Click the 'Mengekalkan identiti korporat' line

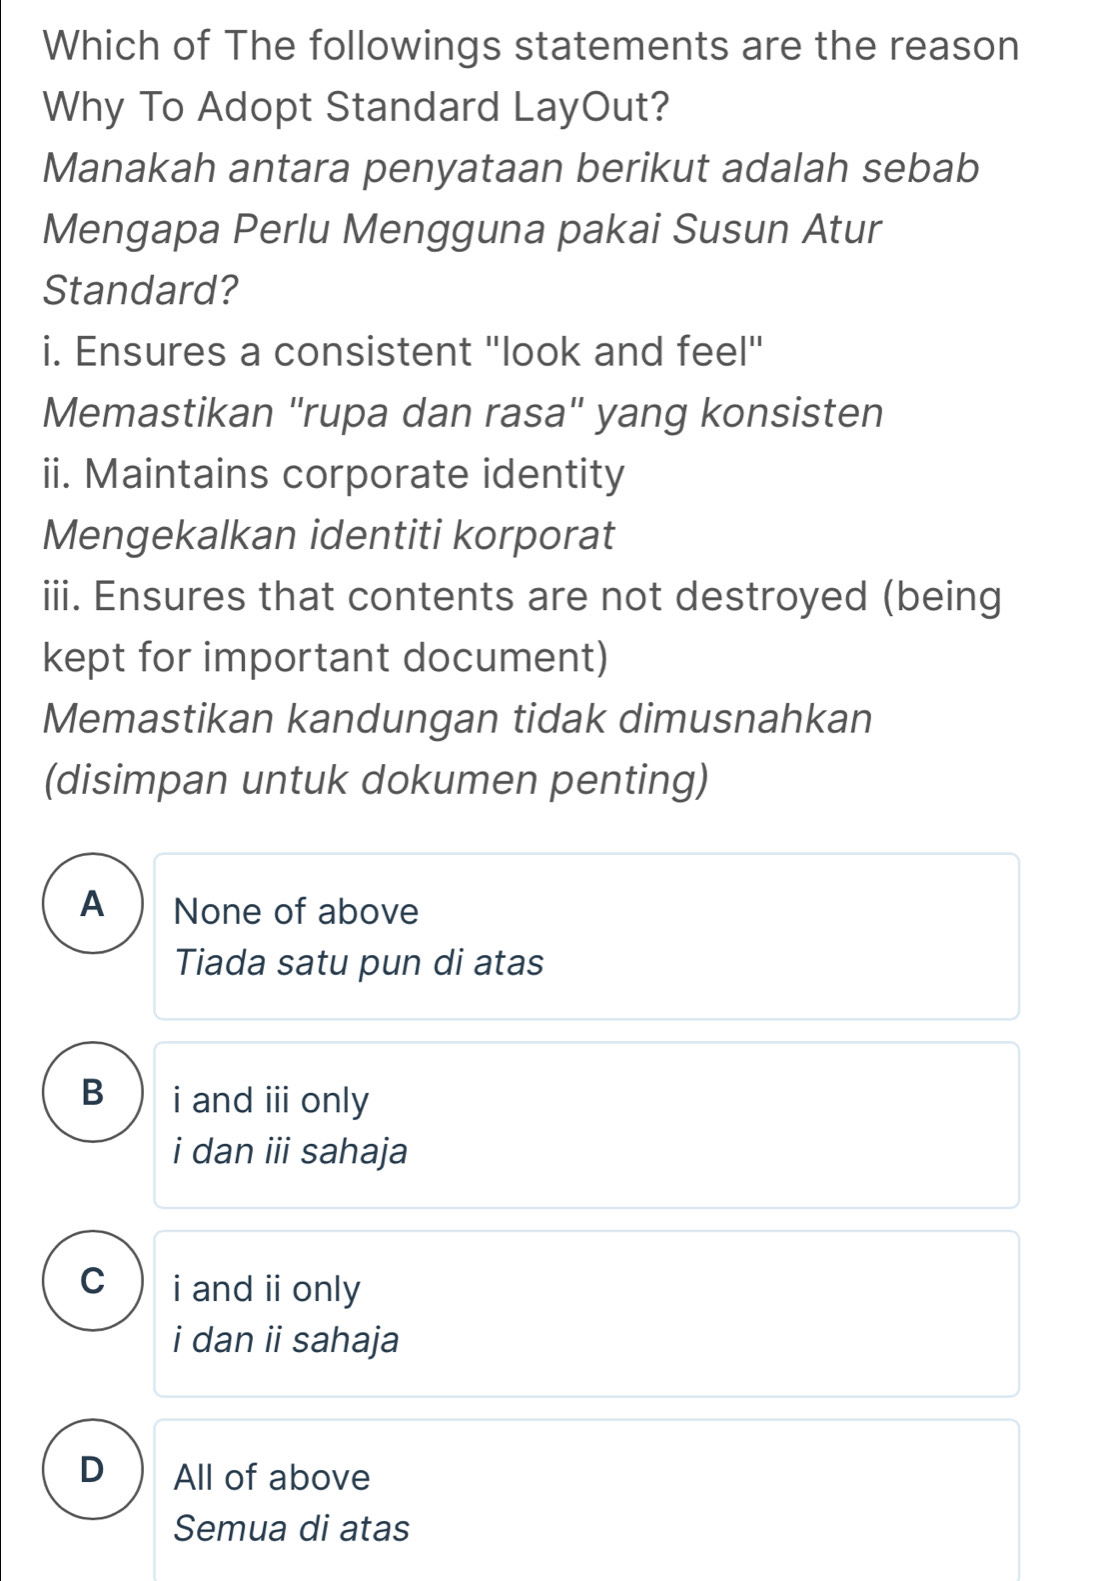pyautogui.click(x=329, y=535)
